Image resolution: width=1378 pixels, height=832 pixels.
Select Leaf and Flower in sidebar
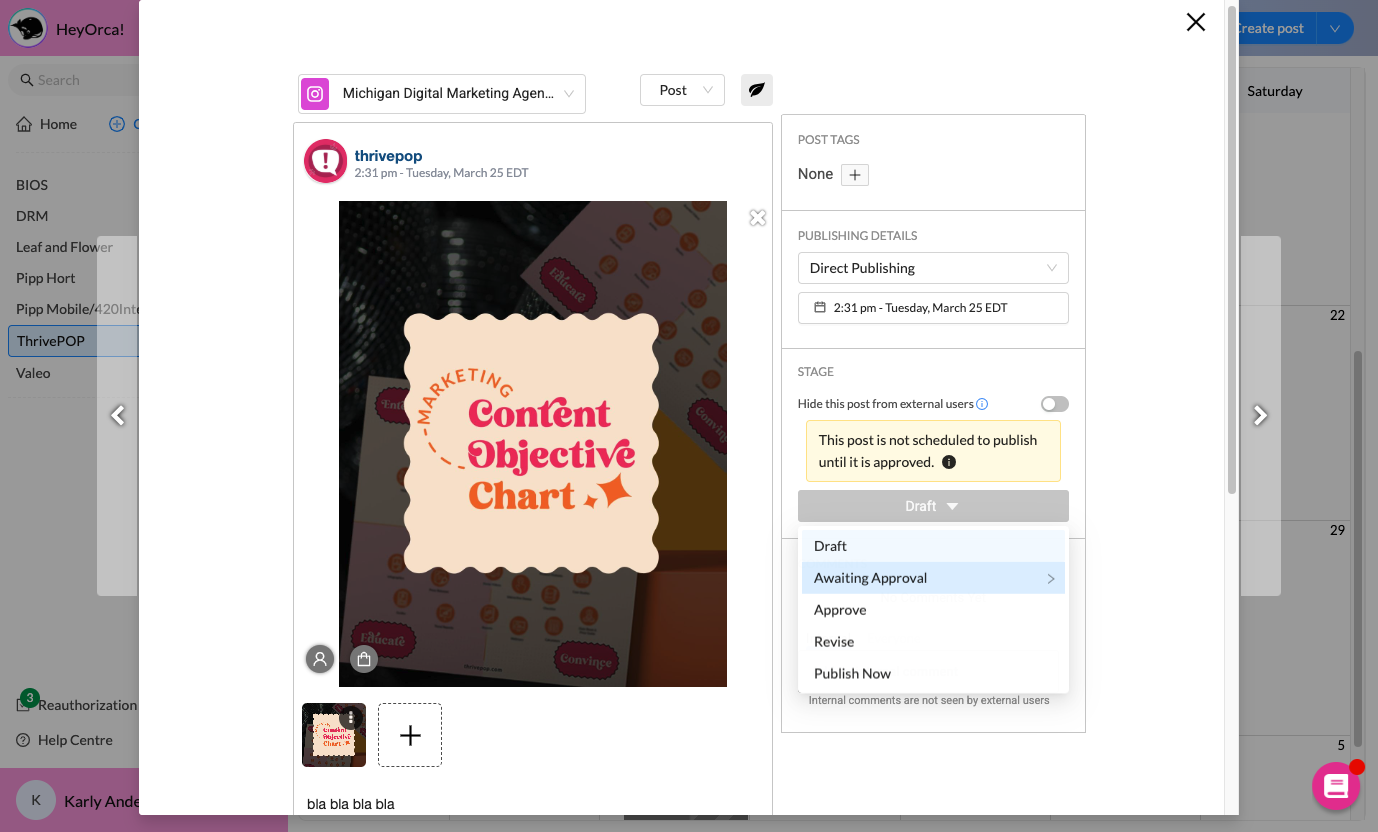pos(64,247)
